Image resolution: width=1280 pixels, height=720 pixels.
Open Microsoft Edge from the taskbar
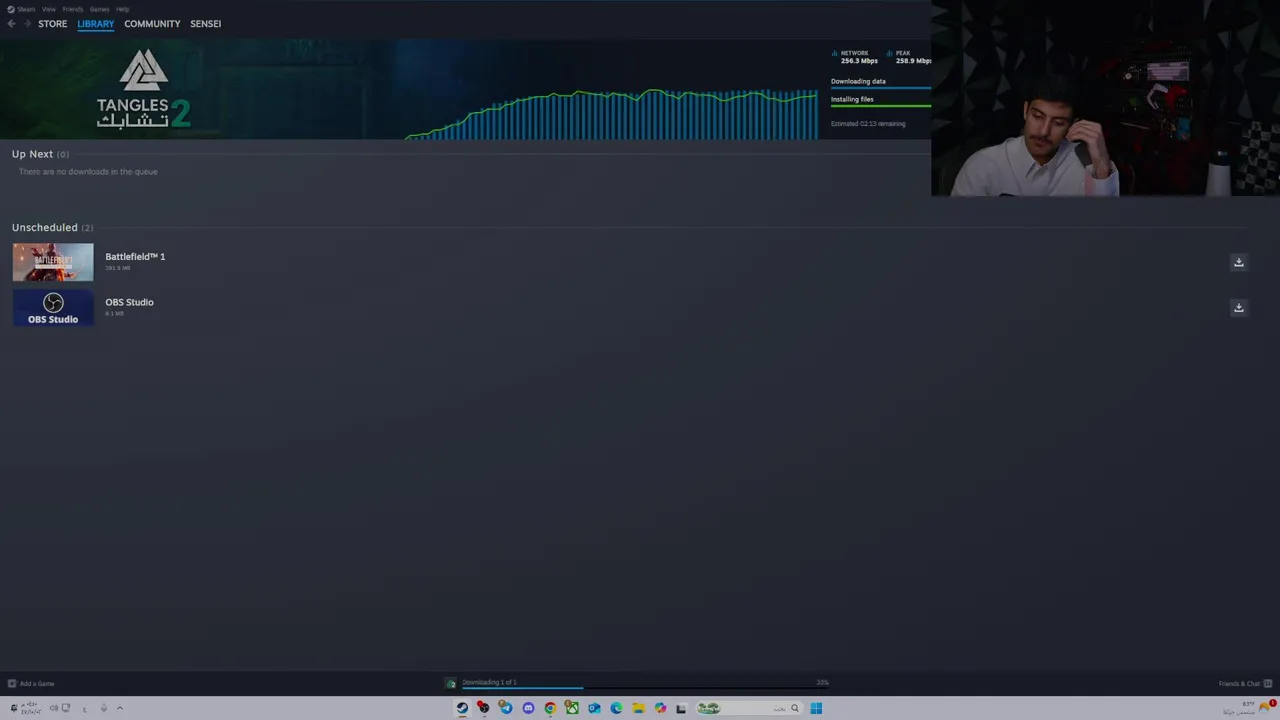(616, 708)
